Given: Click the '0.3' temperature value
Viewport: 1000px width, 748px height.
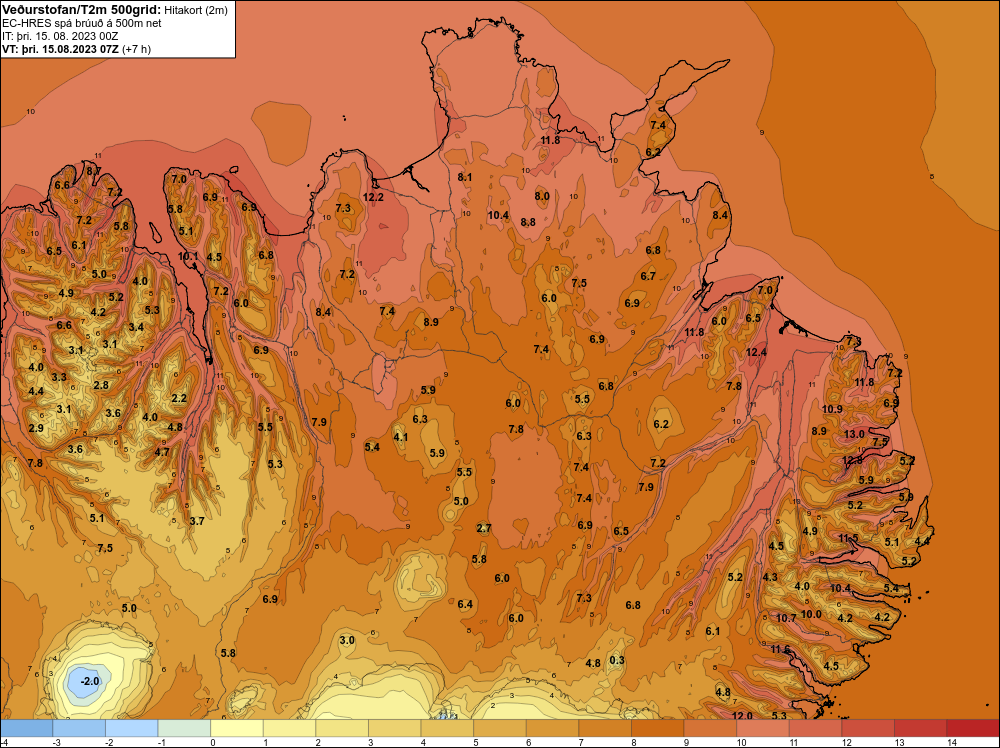Looking at the screenshot, I should click(617, 660).
